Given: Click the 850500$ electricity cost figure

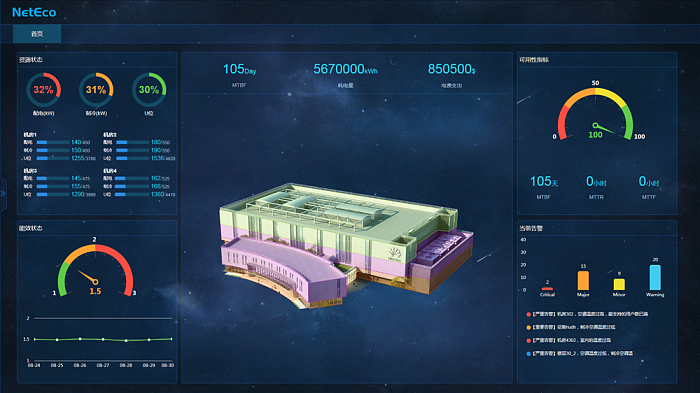Looking at the screenshot, I should click(x=451, y=69).
